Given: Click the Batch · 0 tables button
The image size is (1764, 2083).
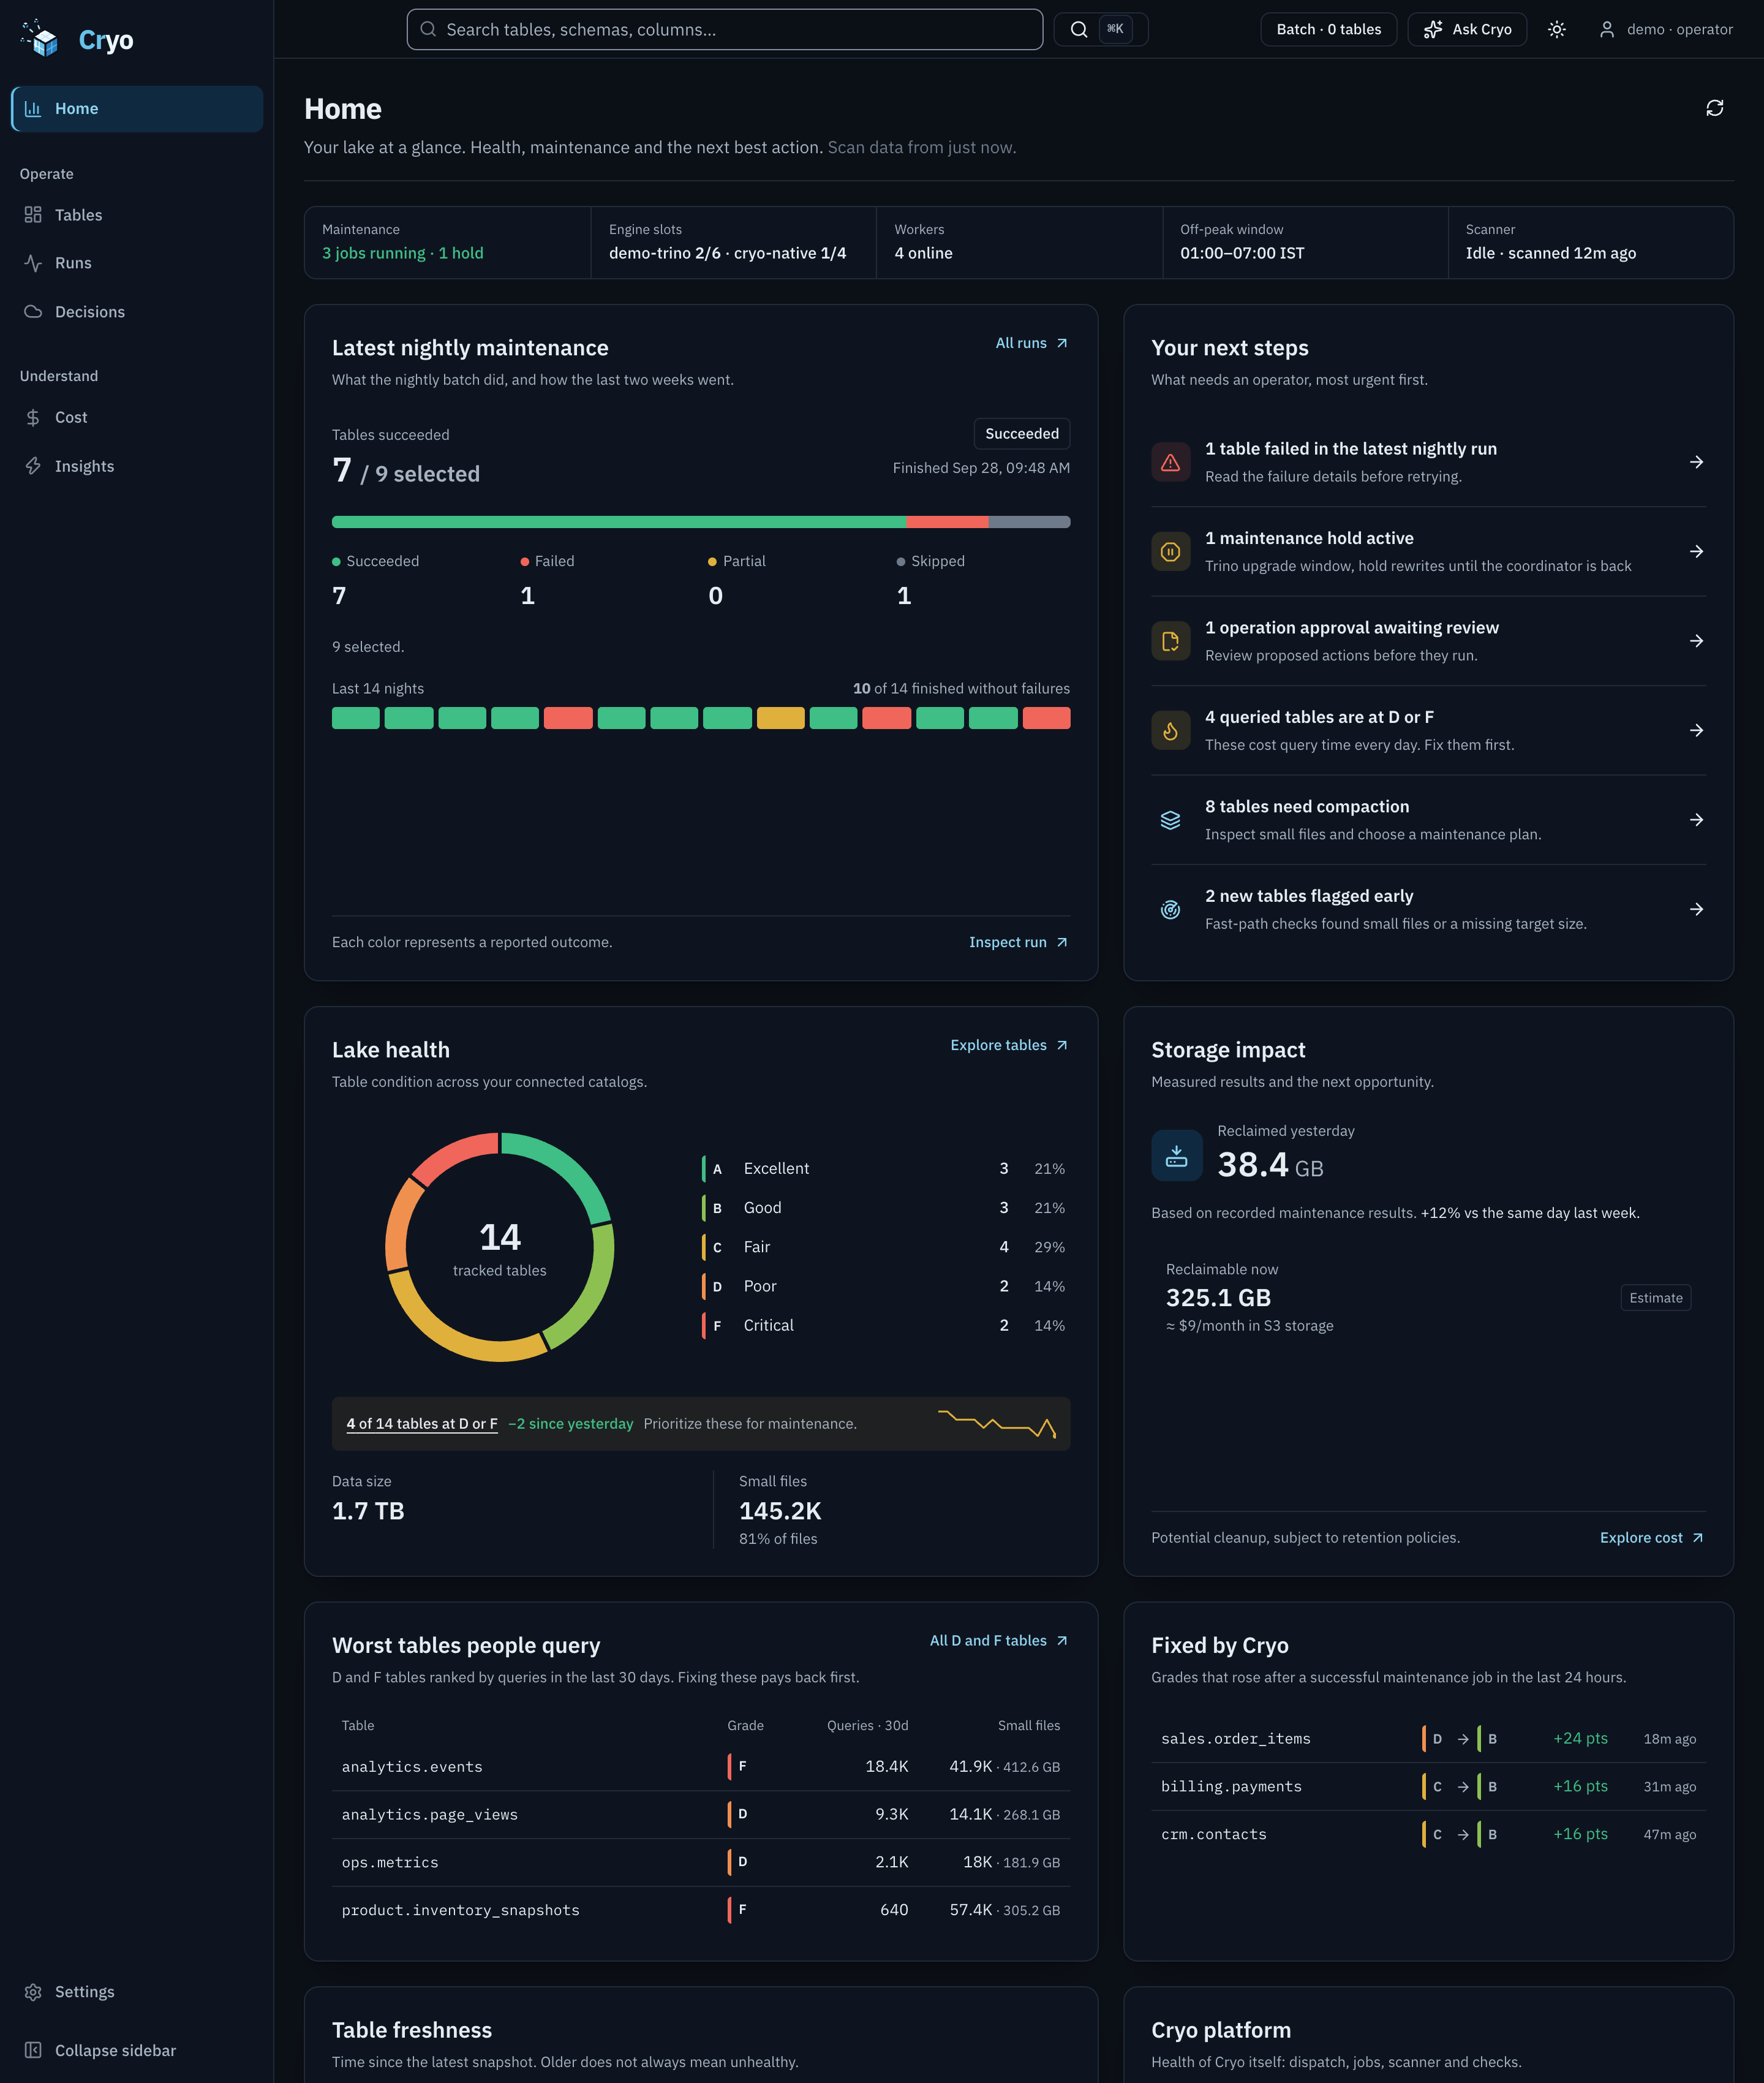Looking at the screenshot, I should (x=1328, y=30).
